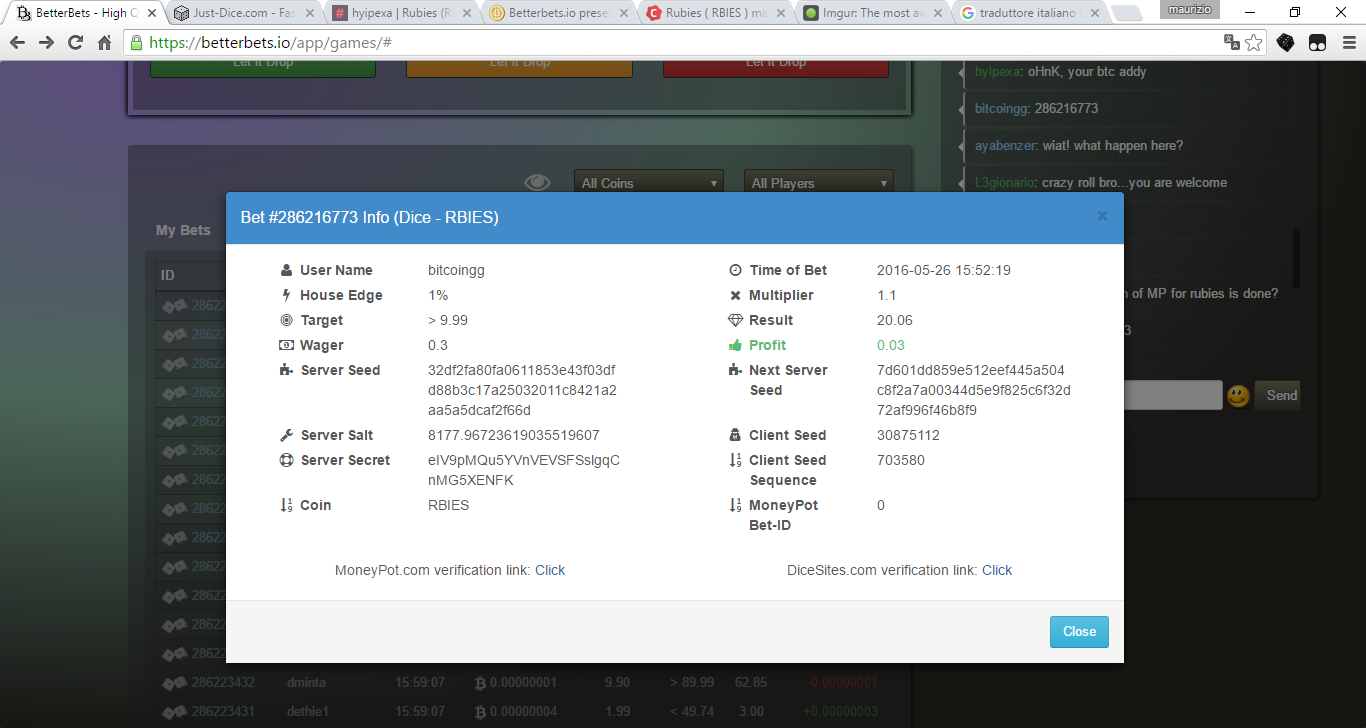The height and width of the screenshot is (728, 1366).
Task: Switch to the Just-Dice.com browser tab
Action: click(242, 13)
